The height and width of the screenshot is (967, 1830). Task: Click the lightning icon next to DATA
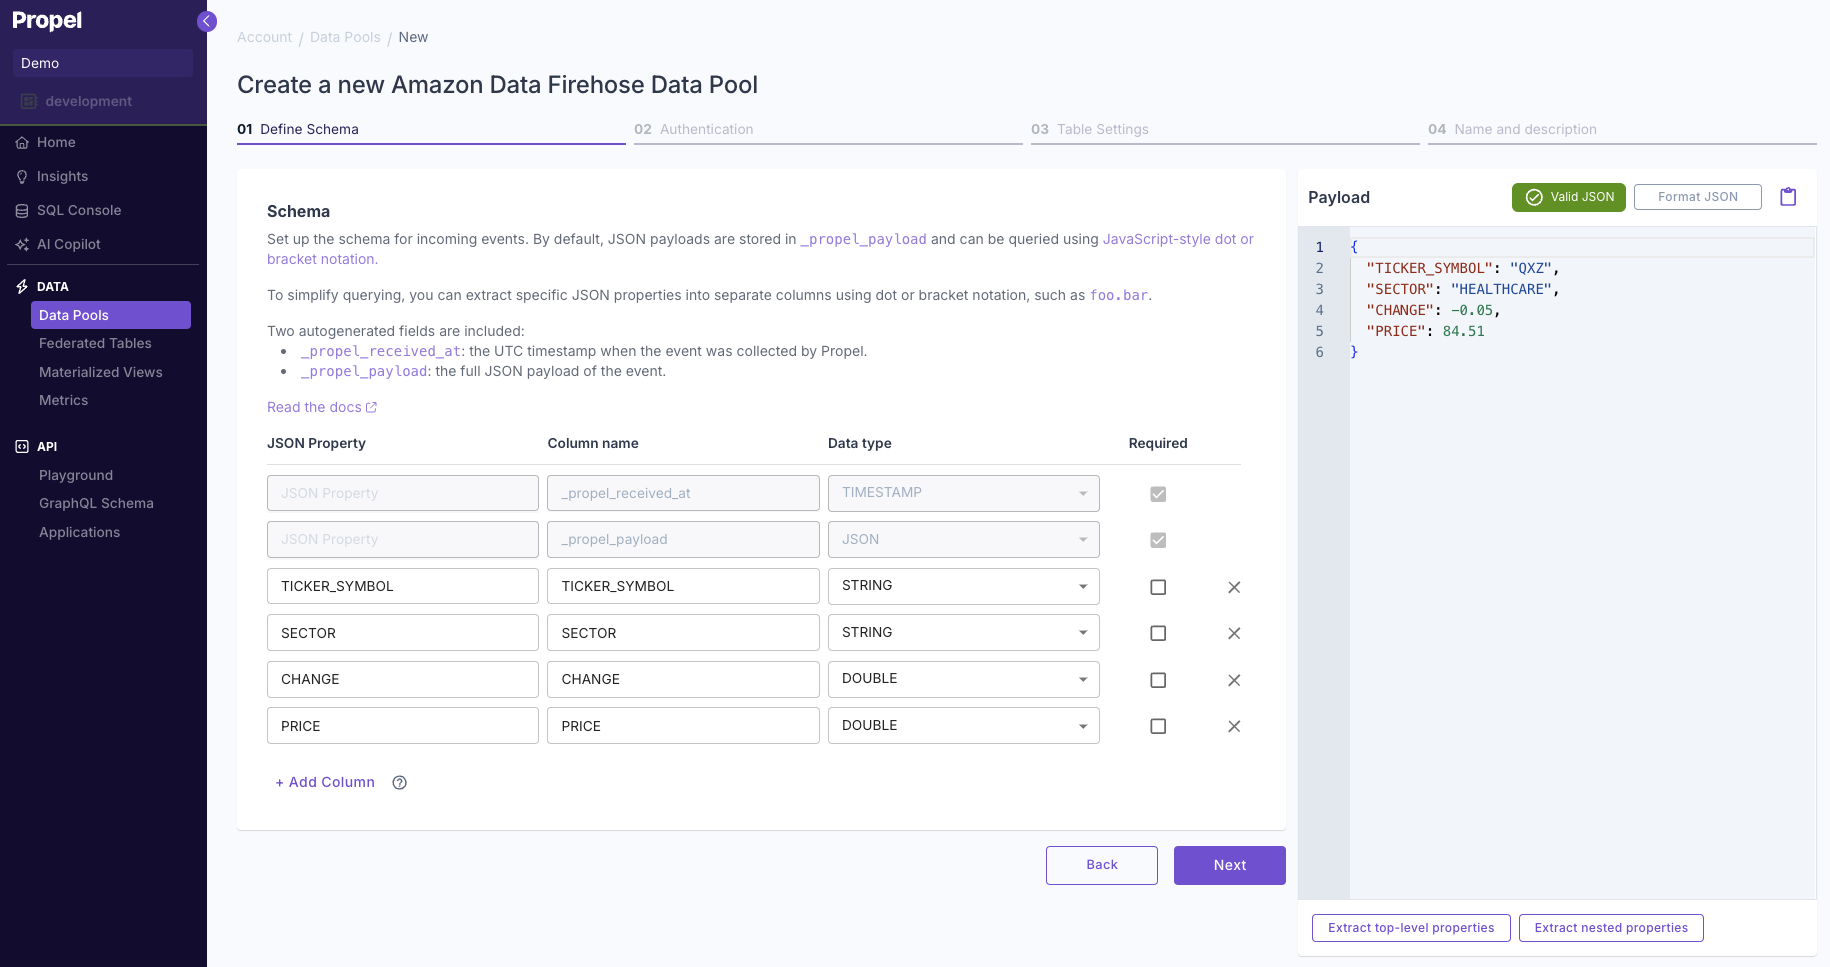21,286
